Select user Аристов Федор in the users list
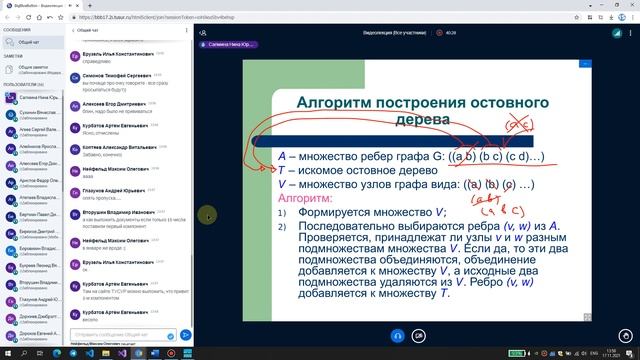Screen dimensions: 640x360 click(x=33, y=182)
